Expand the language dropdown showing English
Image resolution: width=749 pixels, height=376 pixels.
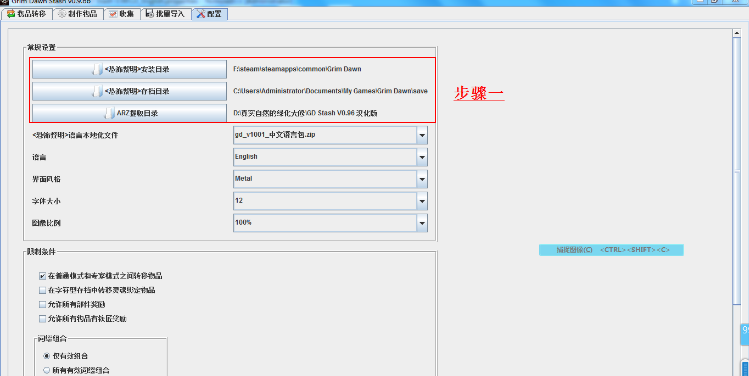(330, 157)
